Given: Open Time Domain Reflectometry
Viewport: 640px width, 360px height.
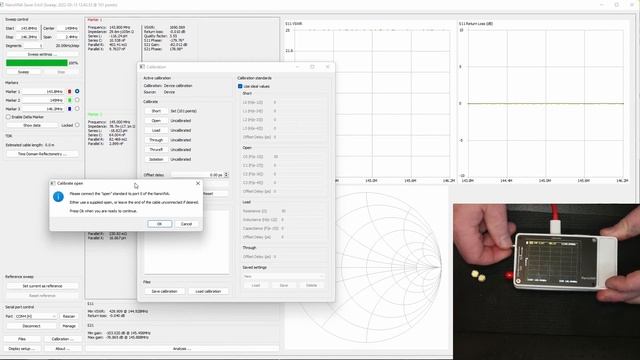Looking at the screenshot, I should [42, 154].
